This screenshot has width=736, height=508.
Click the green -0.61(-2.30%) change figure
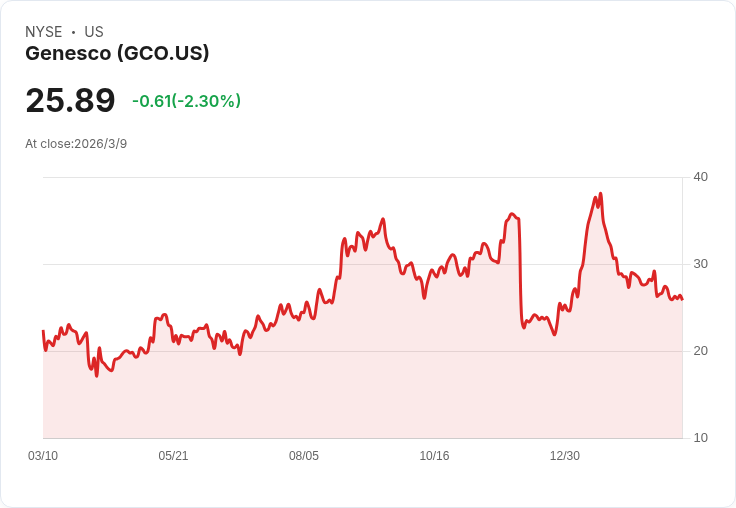click(186, 100)
